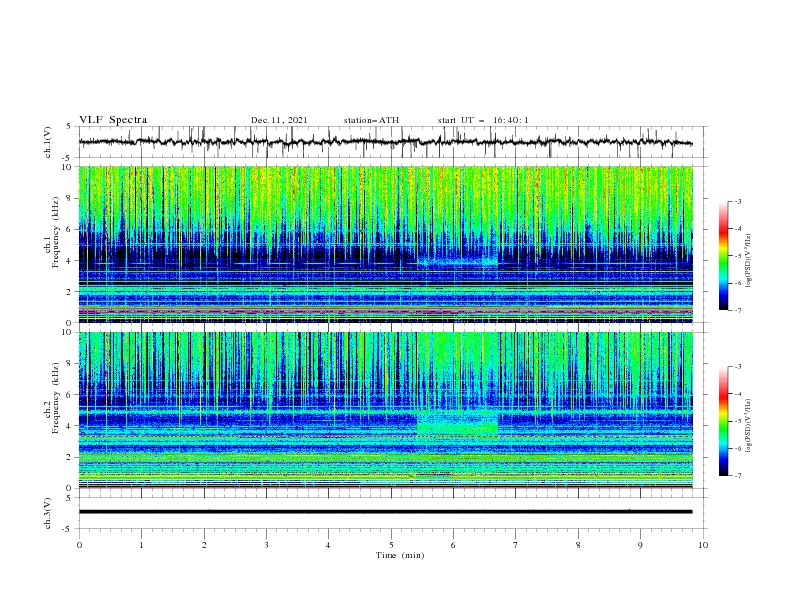Screen dimensions: 792x612
Task: Click the 'station=ATH' label
Action: point(371,120)
